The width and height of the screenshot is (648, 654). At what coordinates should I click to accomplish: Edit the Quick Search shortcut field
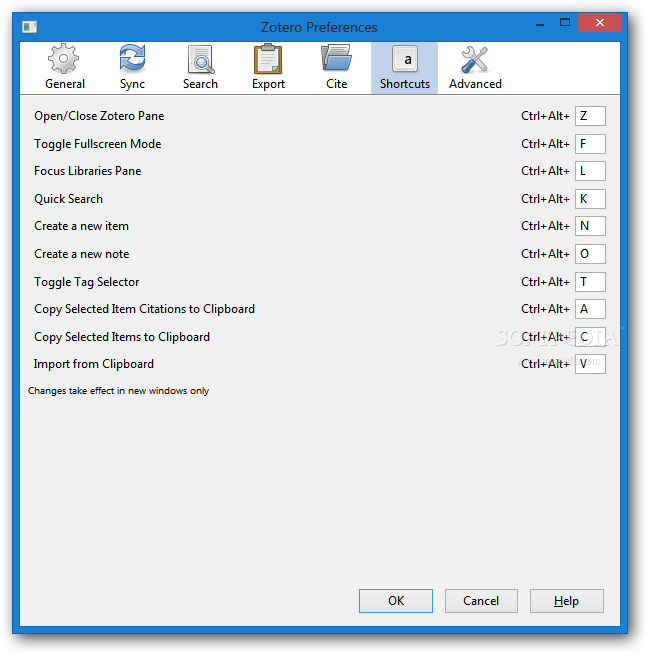coord(590,199)
